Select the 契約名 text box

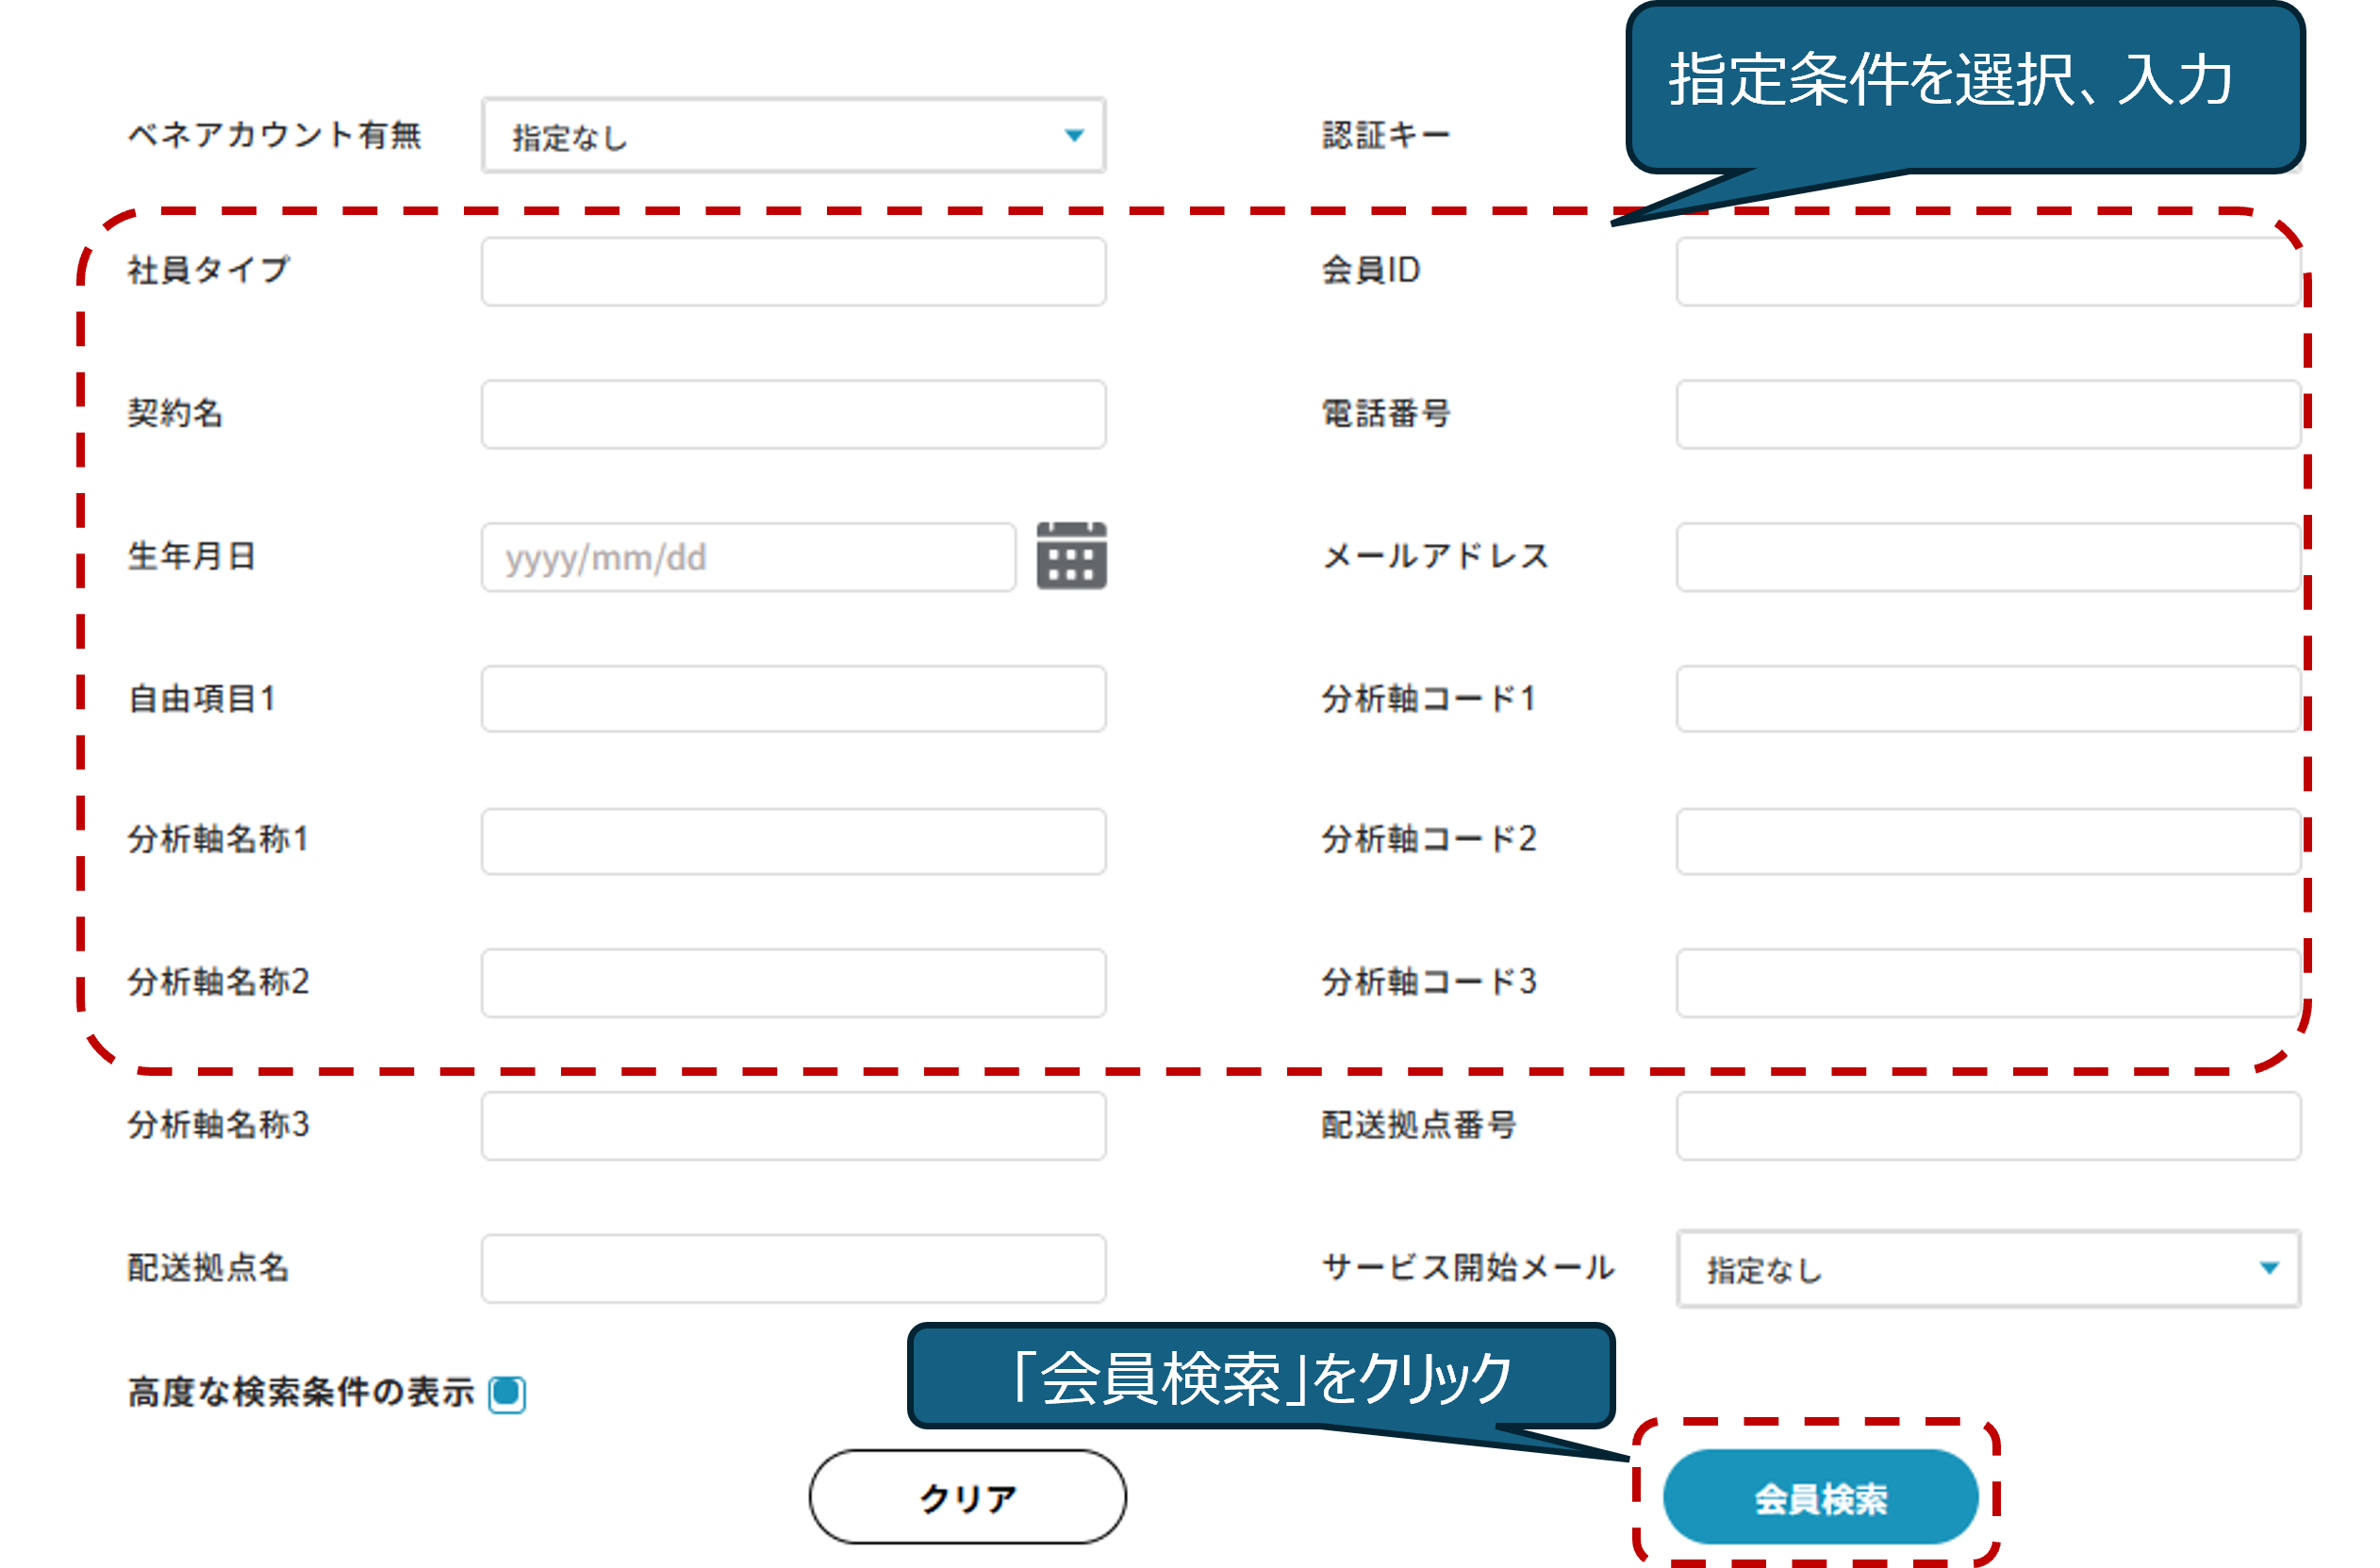click(793, 414)
